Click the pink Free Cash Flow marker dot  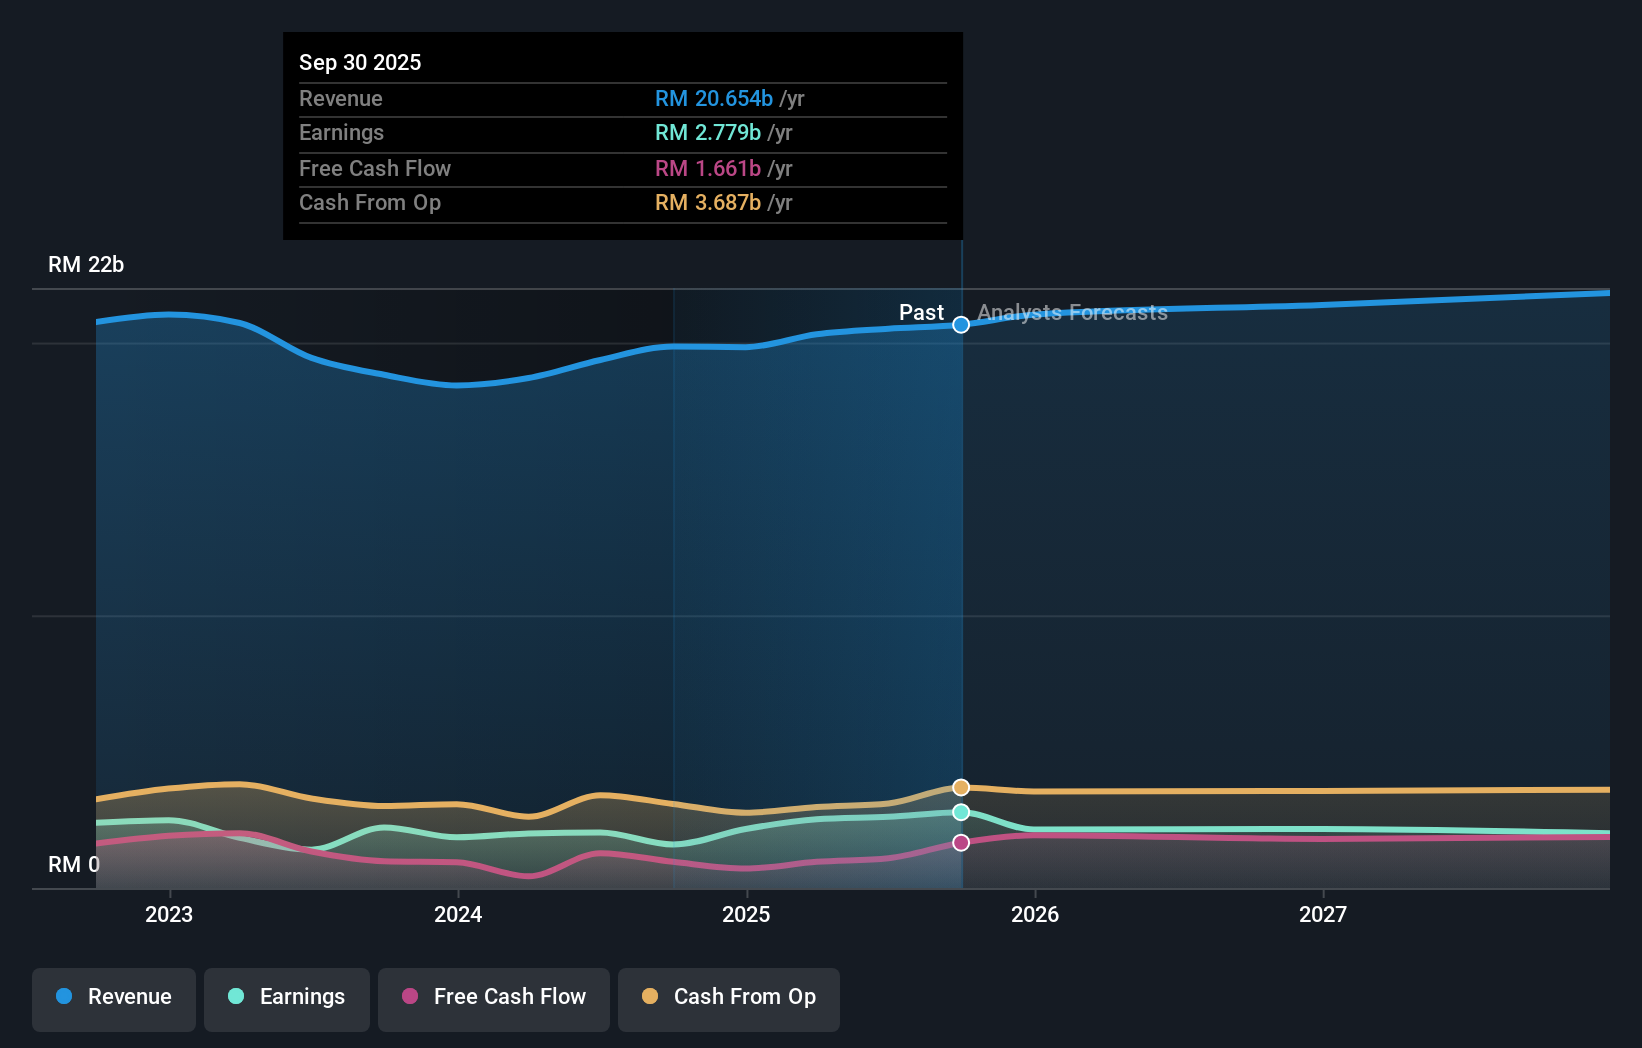click(961, 842)
